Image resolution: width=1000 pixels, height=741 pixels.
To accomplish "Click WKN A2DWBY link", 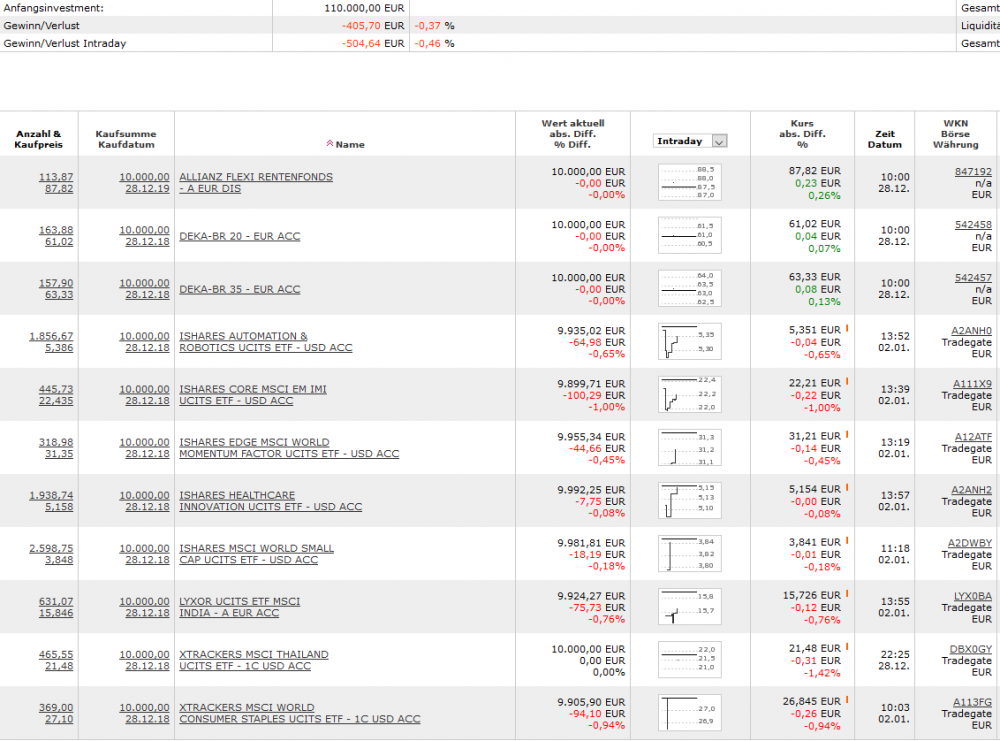I will pyautogui.click(x=970, y=543).
